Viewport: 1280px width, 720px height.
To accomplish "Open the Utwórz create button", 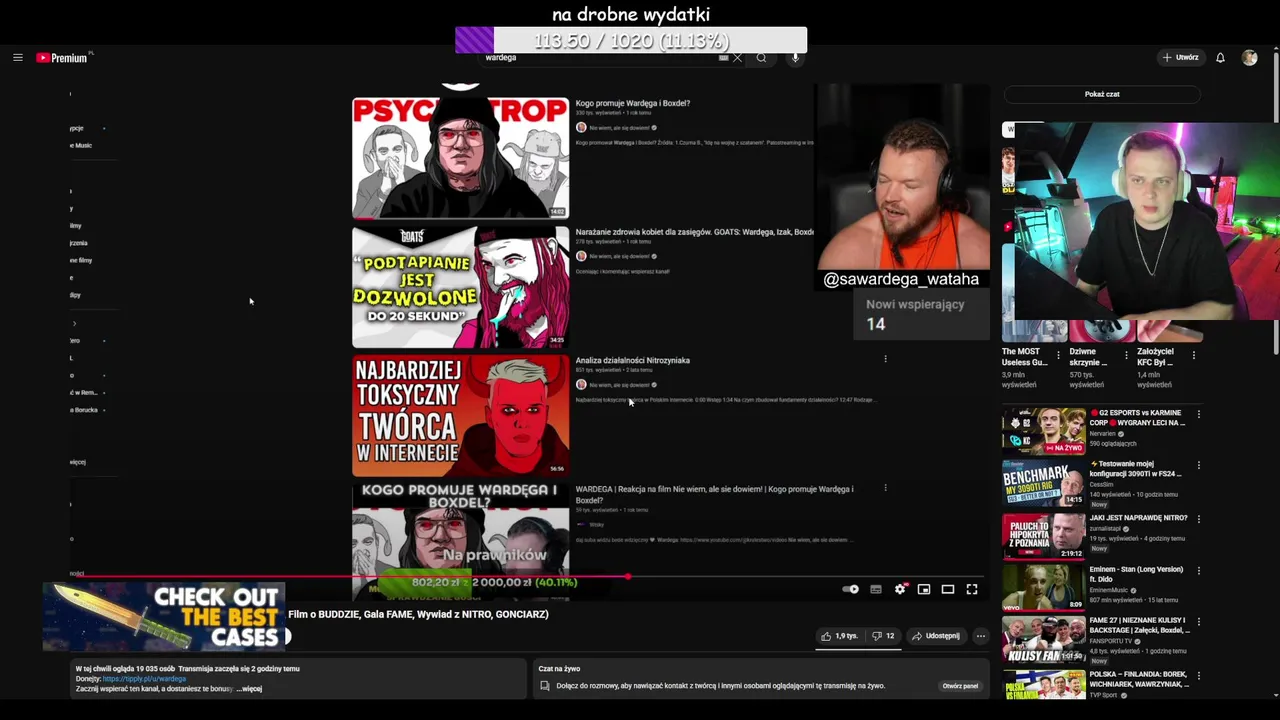I will pyautogui.click(x=1180, y=58).
